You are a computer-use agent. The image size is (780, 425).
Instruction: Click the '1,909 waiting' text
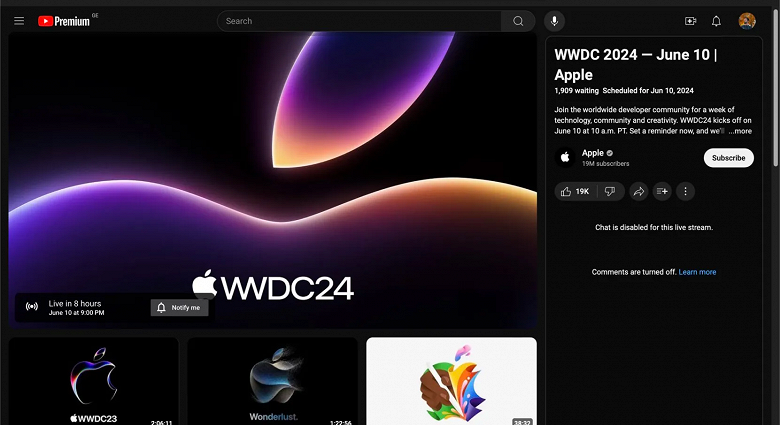[577, 91]
